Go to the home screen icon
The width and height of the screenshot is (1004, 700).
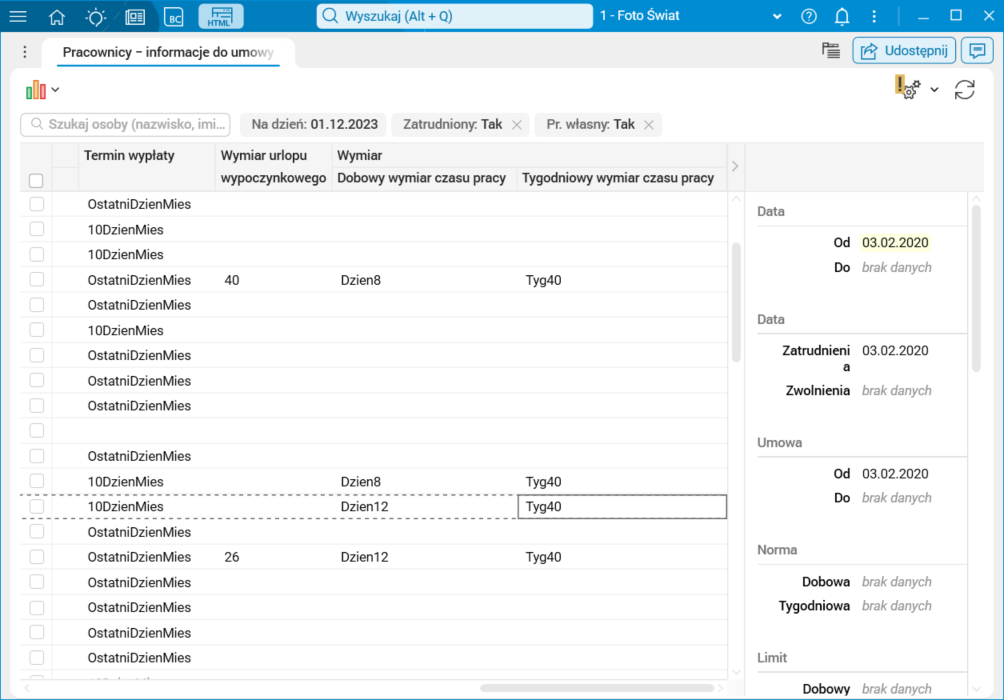[x=57, y=16]
